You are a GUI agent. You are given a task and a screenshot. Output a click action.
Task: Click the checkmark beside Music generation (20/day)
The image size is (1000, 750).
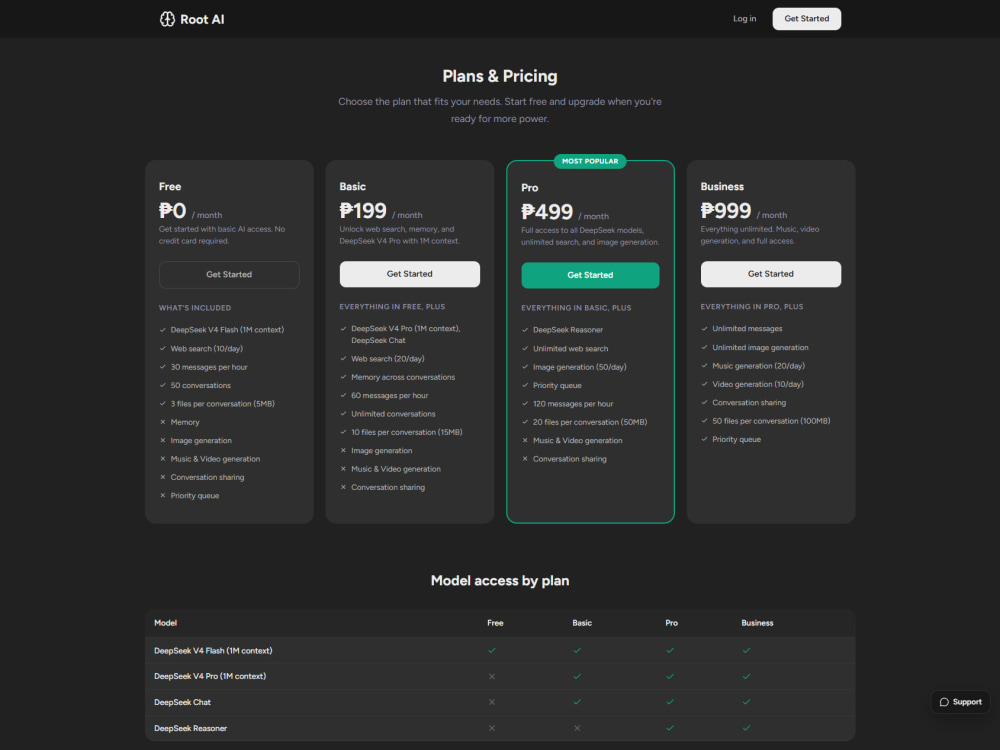[x=704, y=365]
